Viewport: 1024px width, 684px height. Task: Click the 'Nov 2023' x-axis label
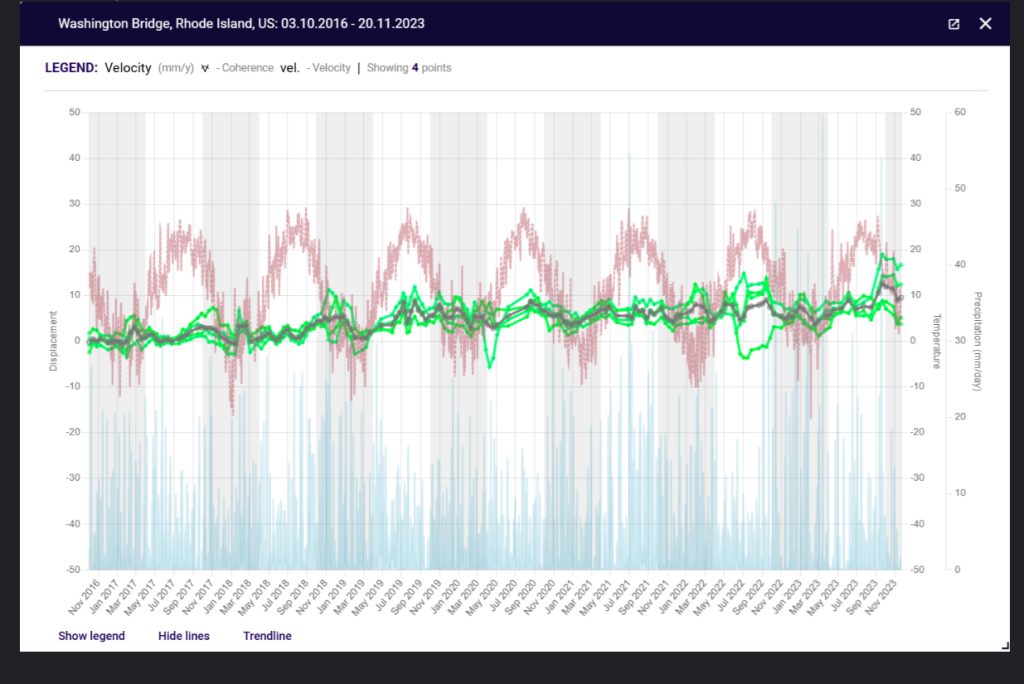pyautogui.click(x=882, y=597)
